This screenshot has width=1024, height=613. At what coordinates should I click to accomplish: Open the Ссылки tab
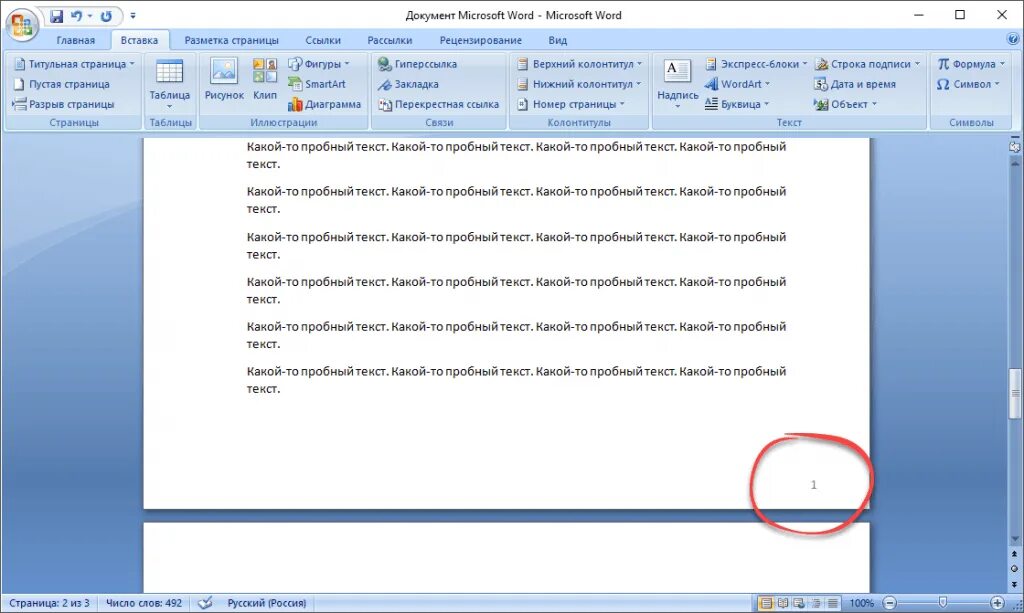[323, 40]
